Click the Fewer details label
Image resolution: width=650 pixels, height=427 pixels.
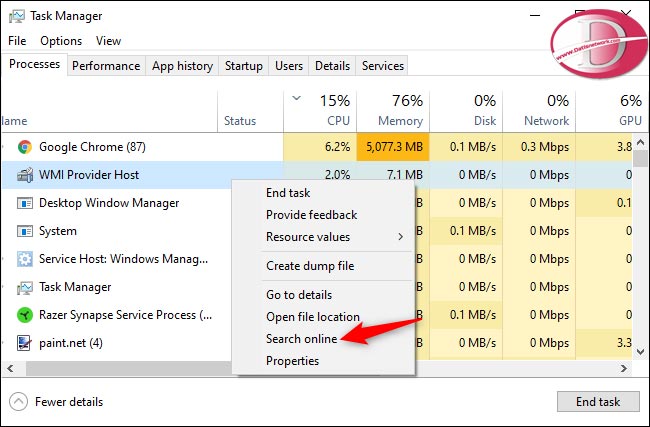coord(69,402)
